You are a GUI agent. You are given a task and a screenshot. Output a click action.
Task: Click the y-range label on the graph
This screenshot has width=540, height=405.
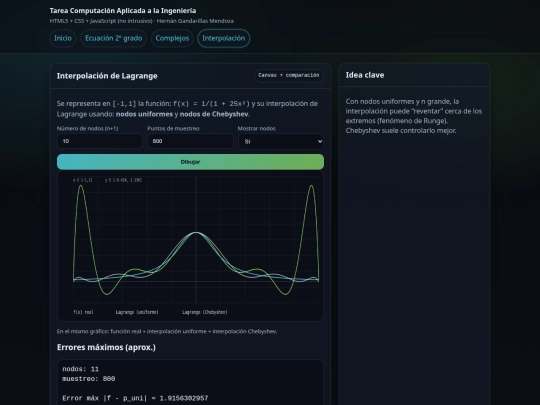(123, 180)
